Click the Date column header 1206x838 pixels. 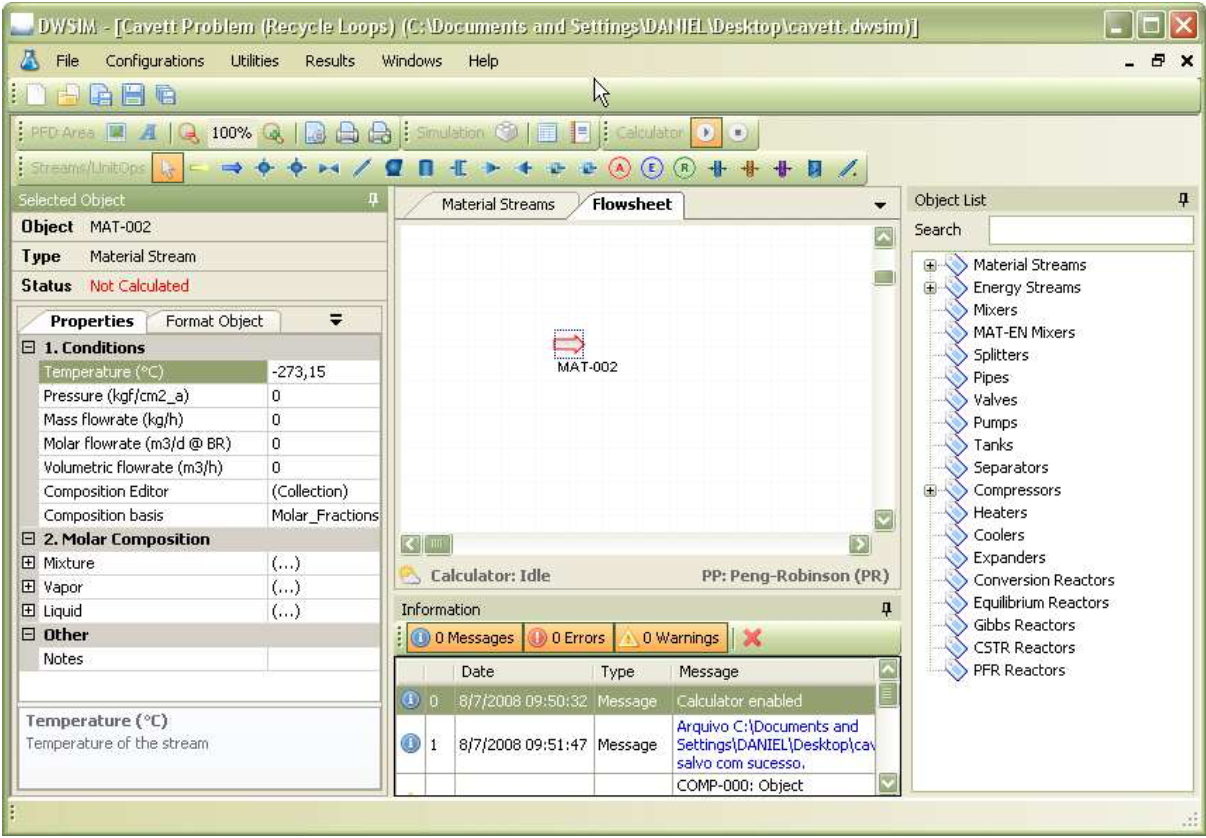[522, 672]
